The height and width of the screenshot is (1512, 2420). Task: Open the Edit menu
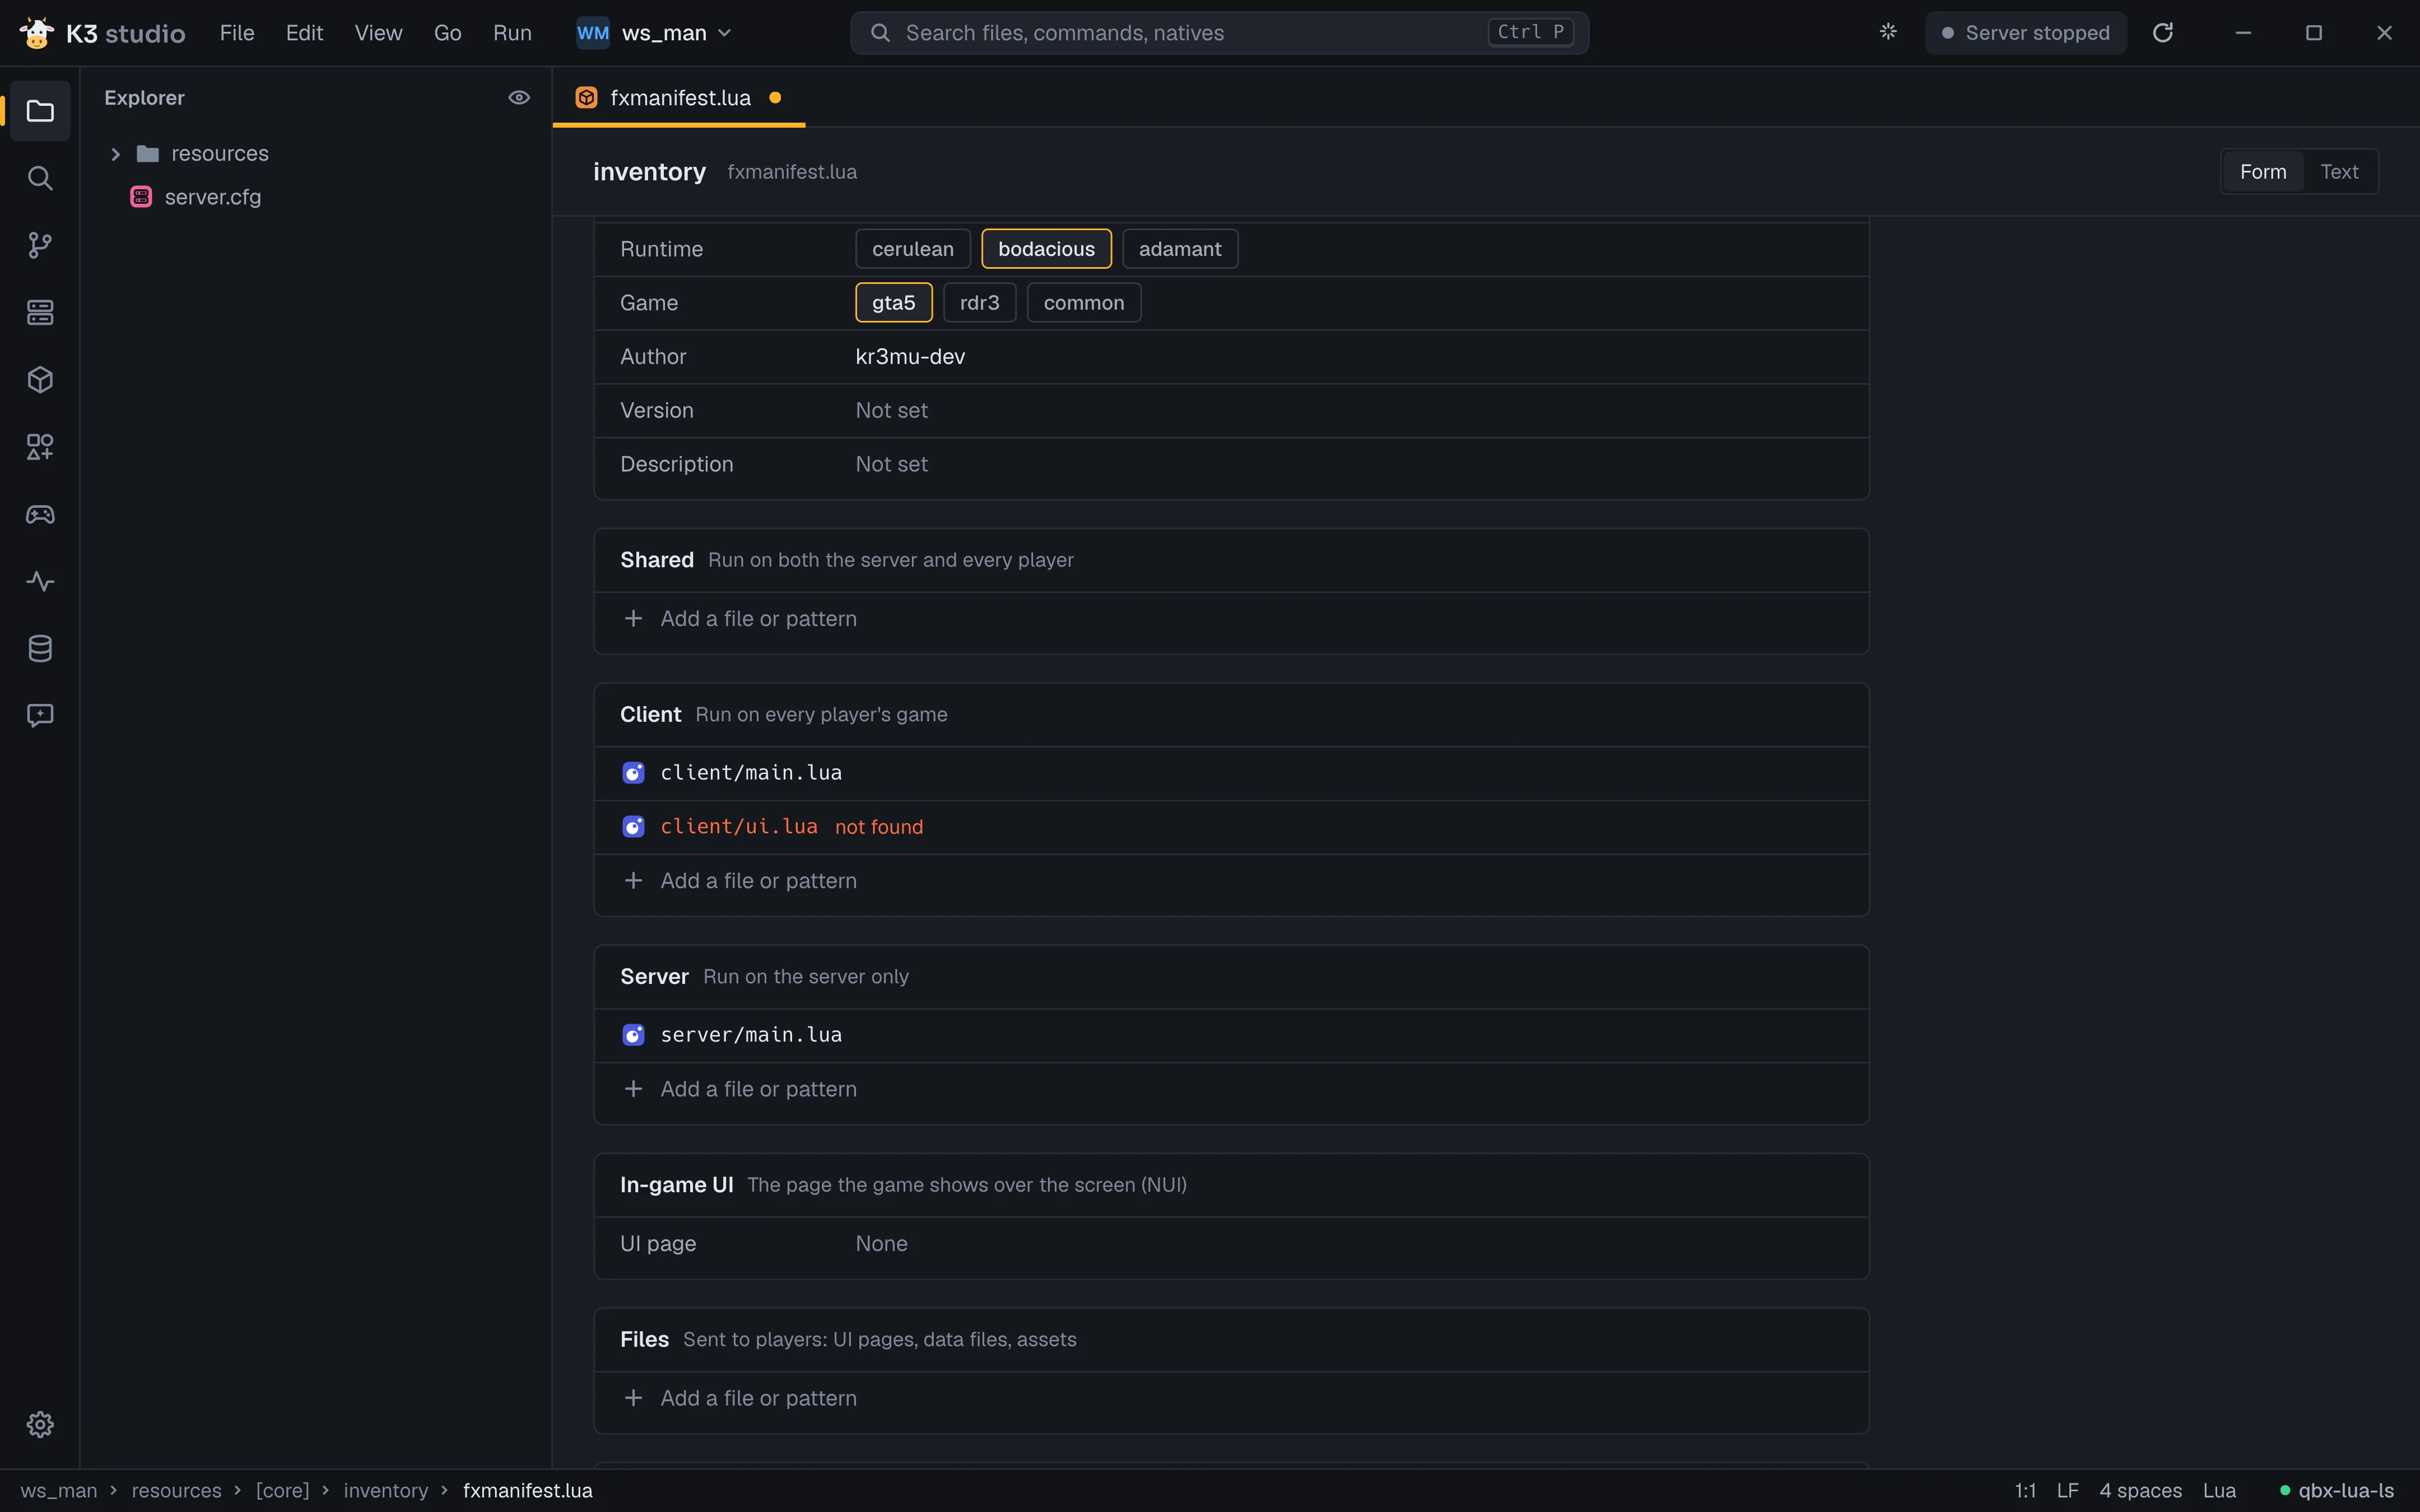tap(304, 33)
